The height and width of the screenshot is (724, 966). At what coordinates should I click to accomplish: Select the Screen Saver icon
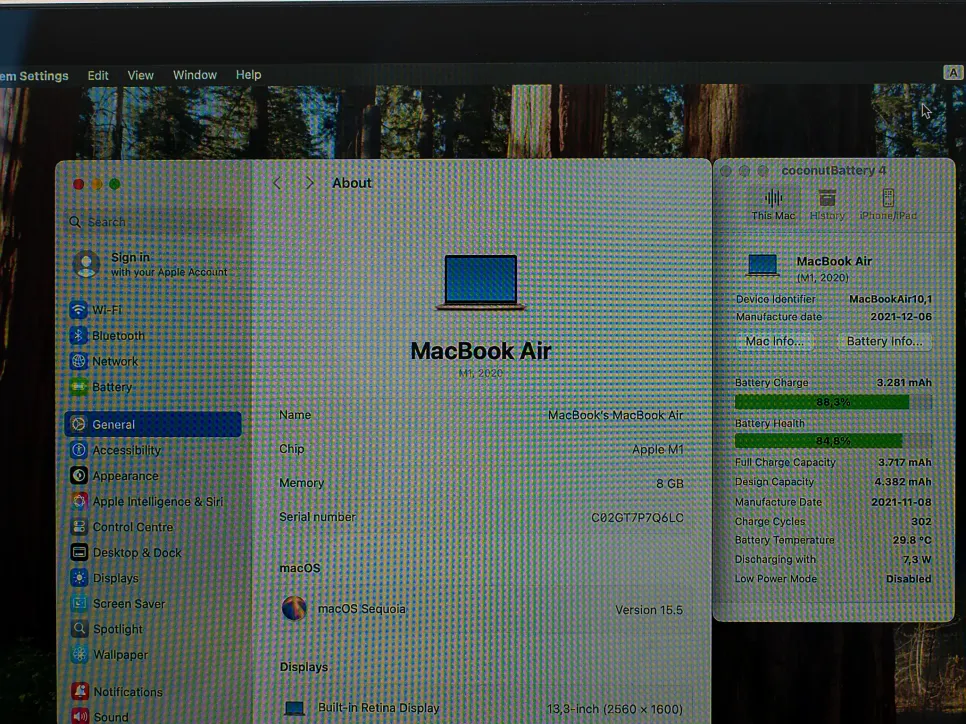pos(79,603)
